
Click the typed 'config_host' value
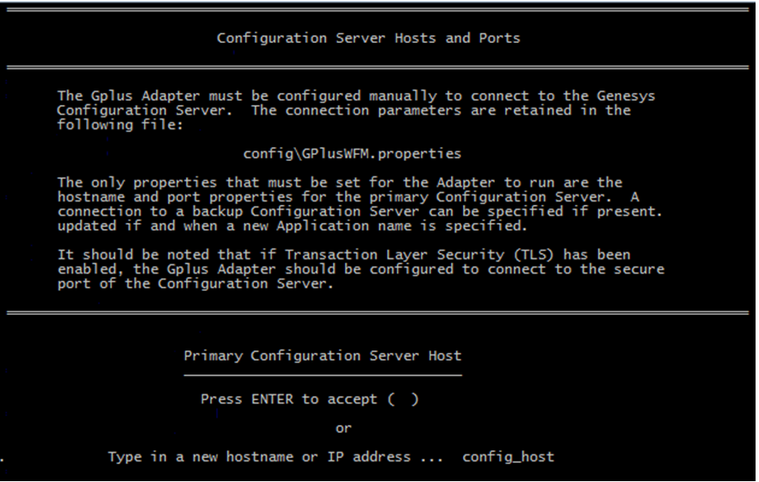pos(508,457)
